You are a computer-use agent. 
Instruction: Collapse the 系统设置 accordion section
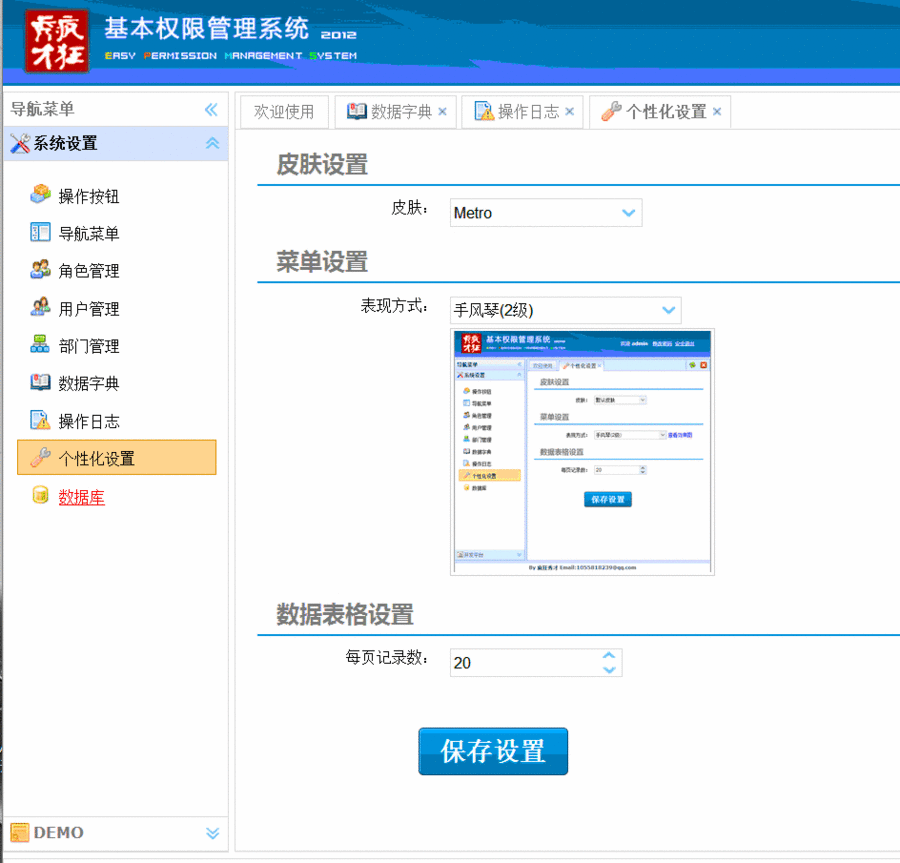click(212, 143)
